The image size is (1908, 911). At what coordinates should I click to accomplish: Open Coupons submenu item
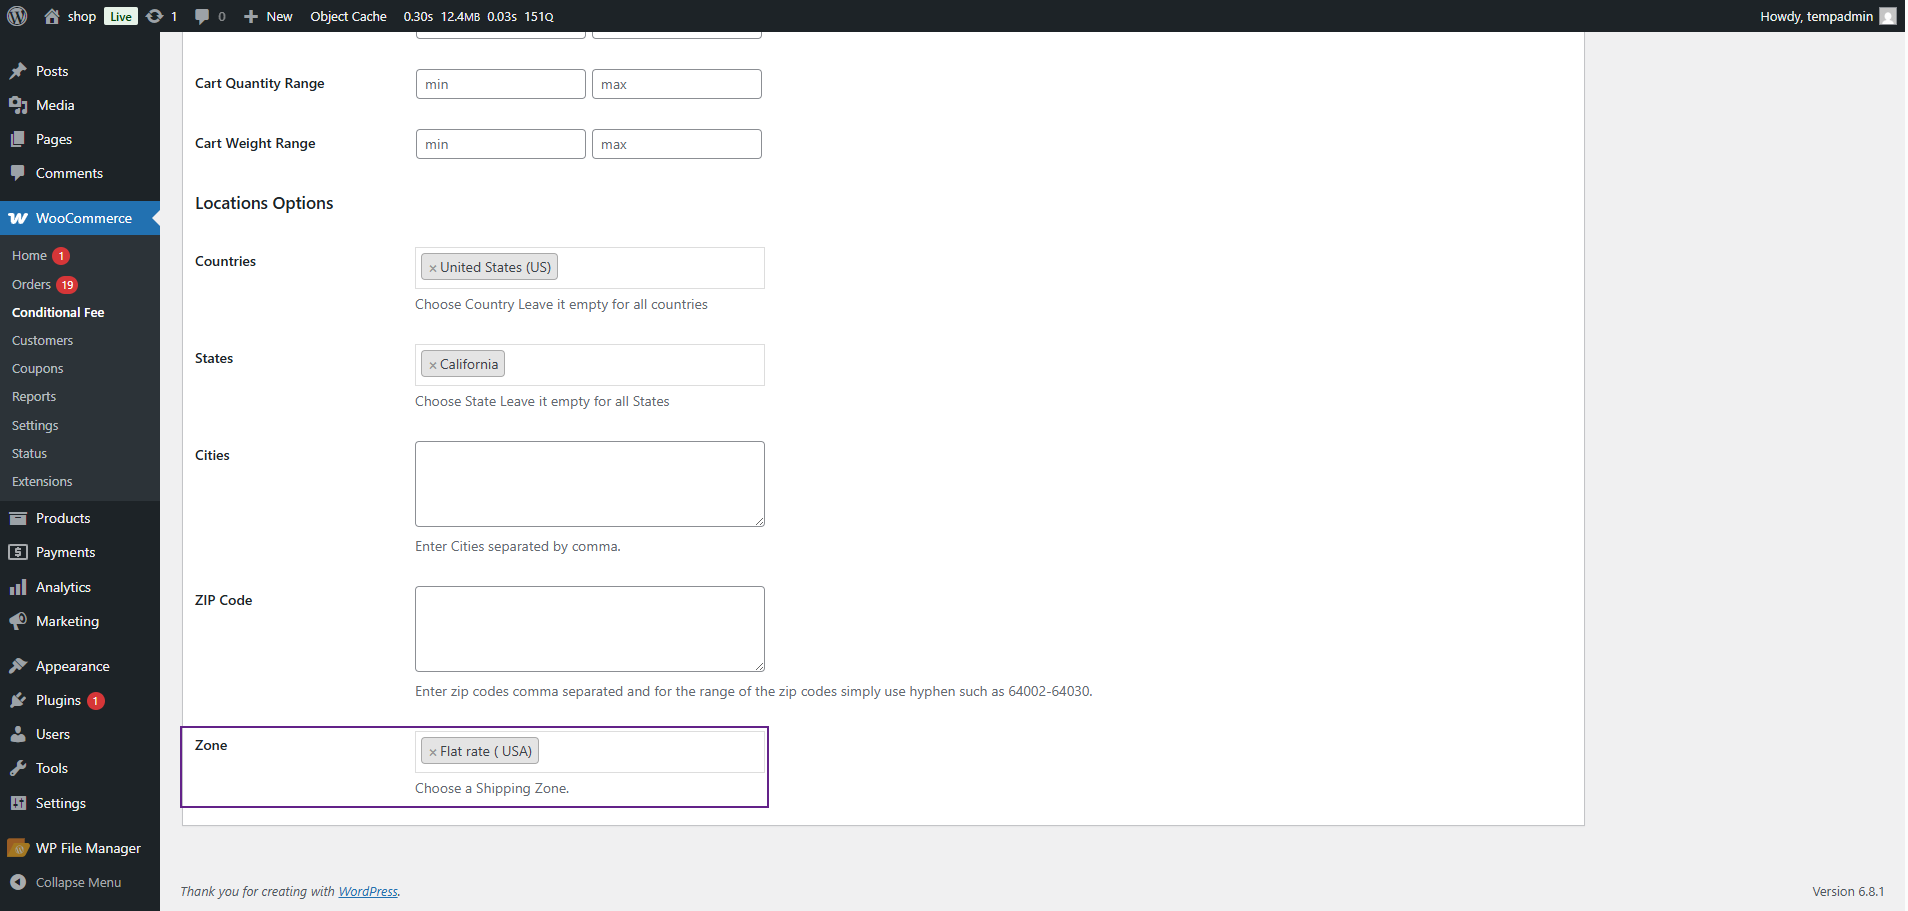click(x=37, y=369)
